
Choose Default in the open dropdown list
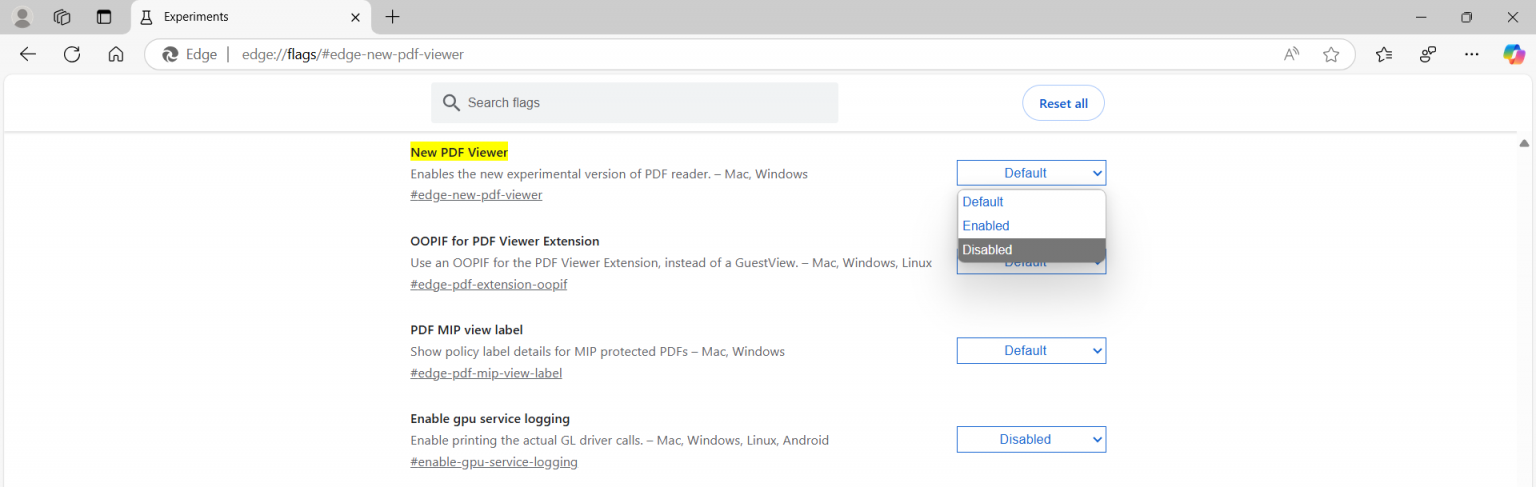[x=1031, y=202]
